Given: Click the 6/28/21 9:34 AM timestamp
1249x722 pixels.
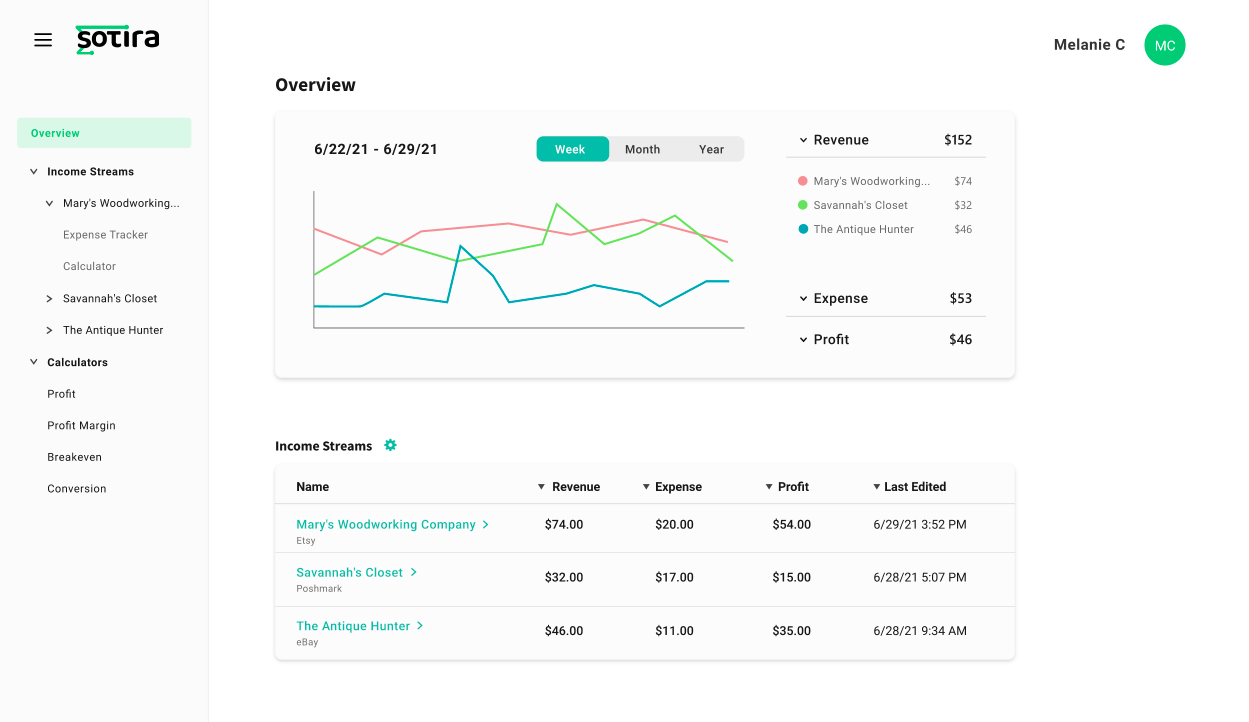Looking at the screenshot, I should tap(920, 631).
